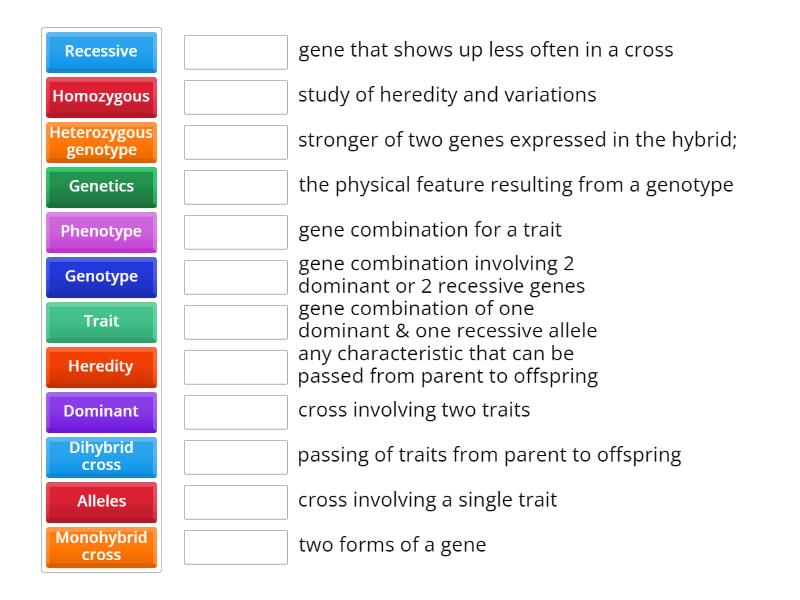Select the Recessive word tile

(x=100, y=51)
